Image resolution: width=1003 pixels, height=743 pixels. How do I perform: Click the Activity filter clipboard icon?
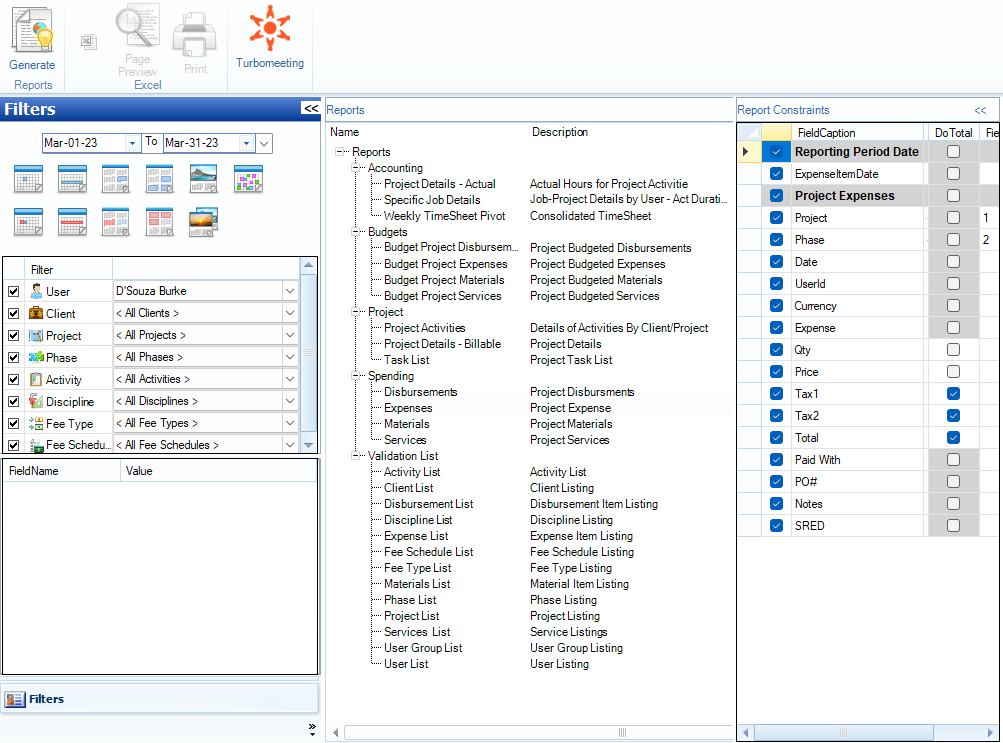coord(36,379)
